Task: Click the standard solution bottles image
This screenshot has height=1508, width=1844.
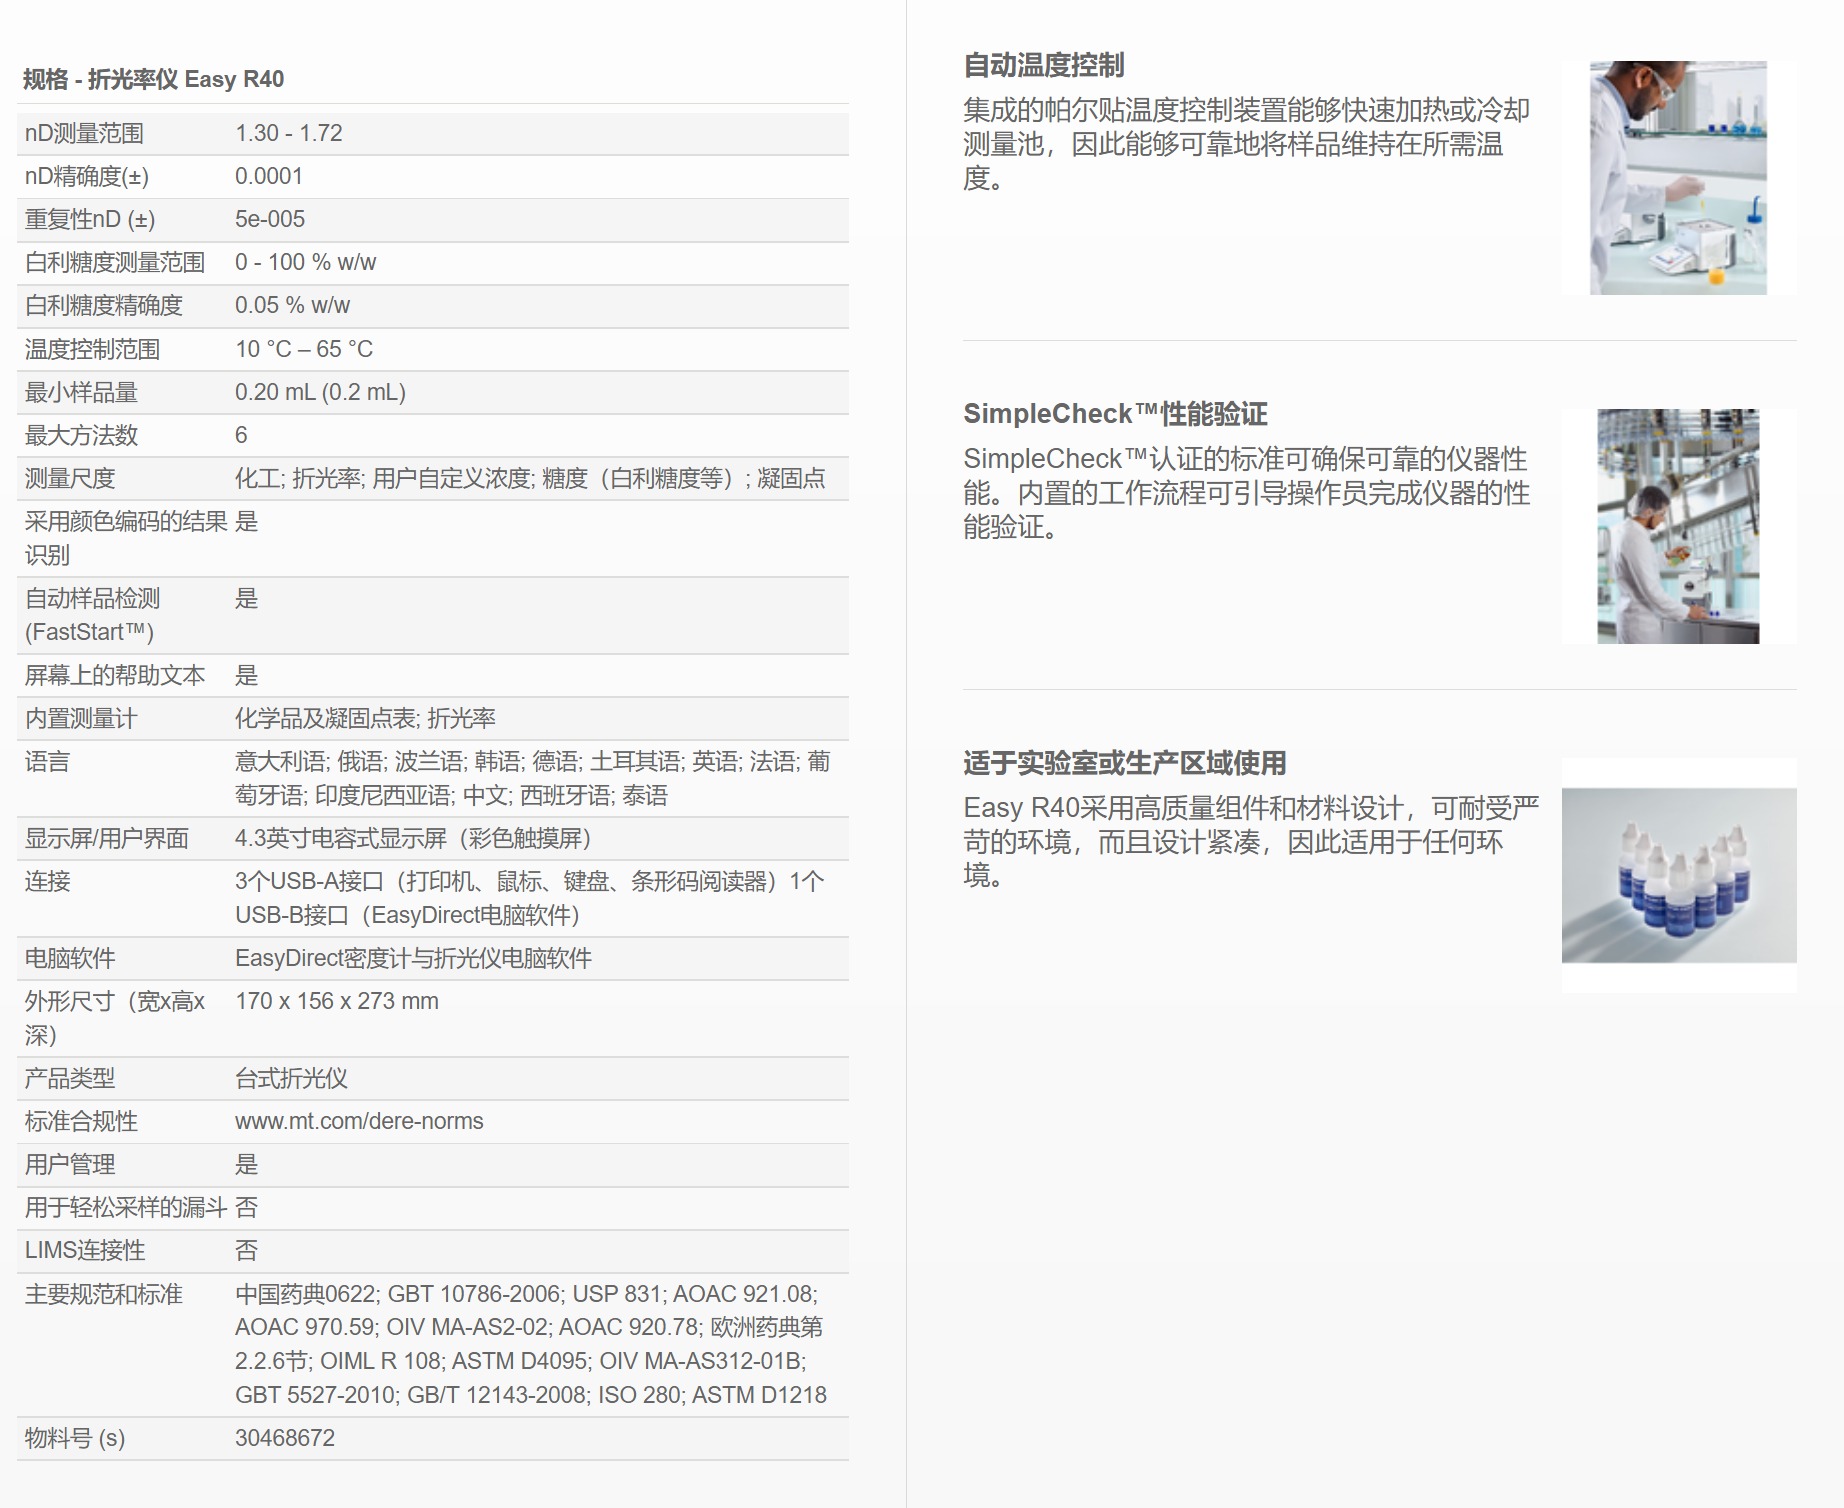Action: pyautogui.click(x=1678, y=875)
